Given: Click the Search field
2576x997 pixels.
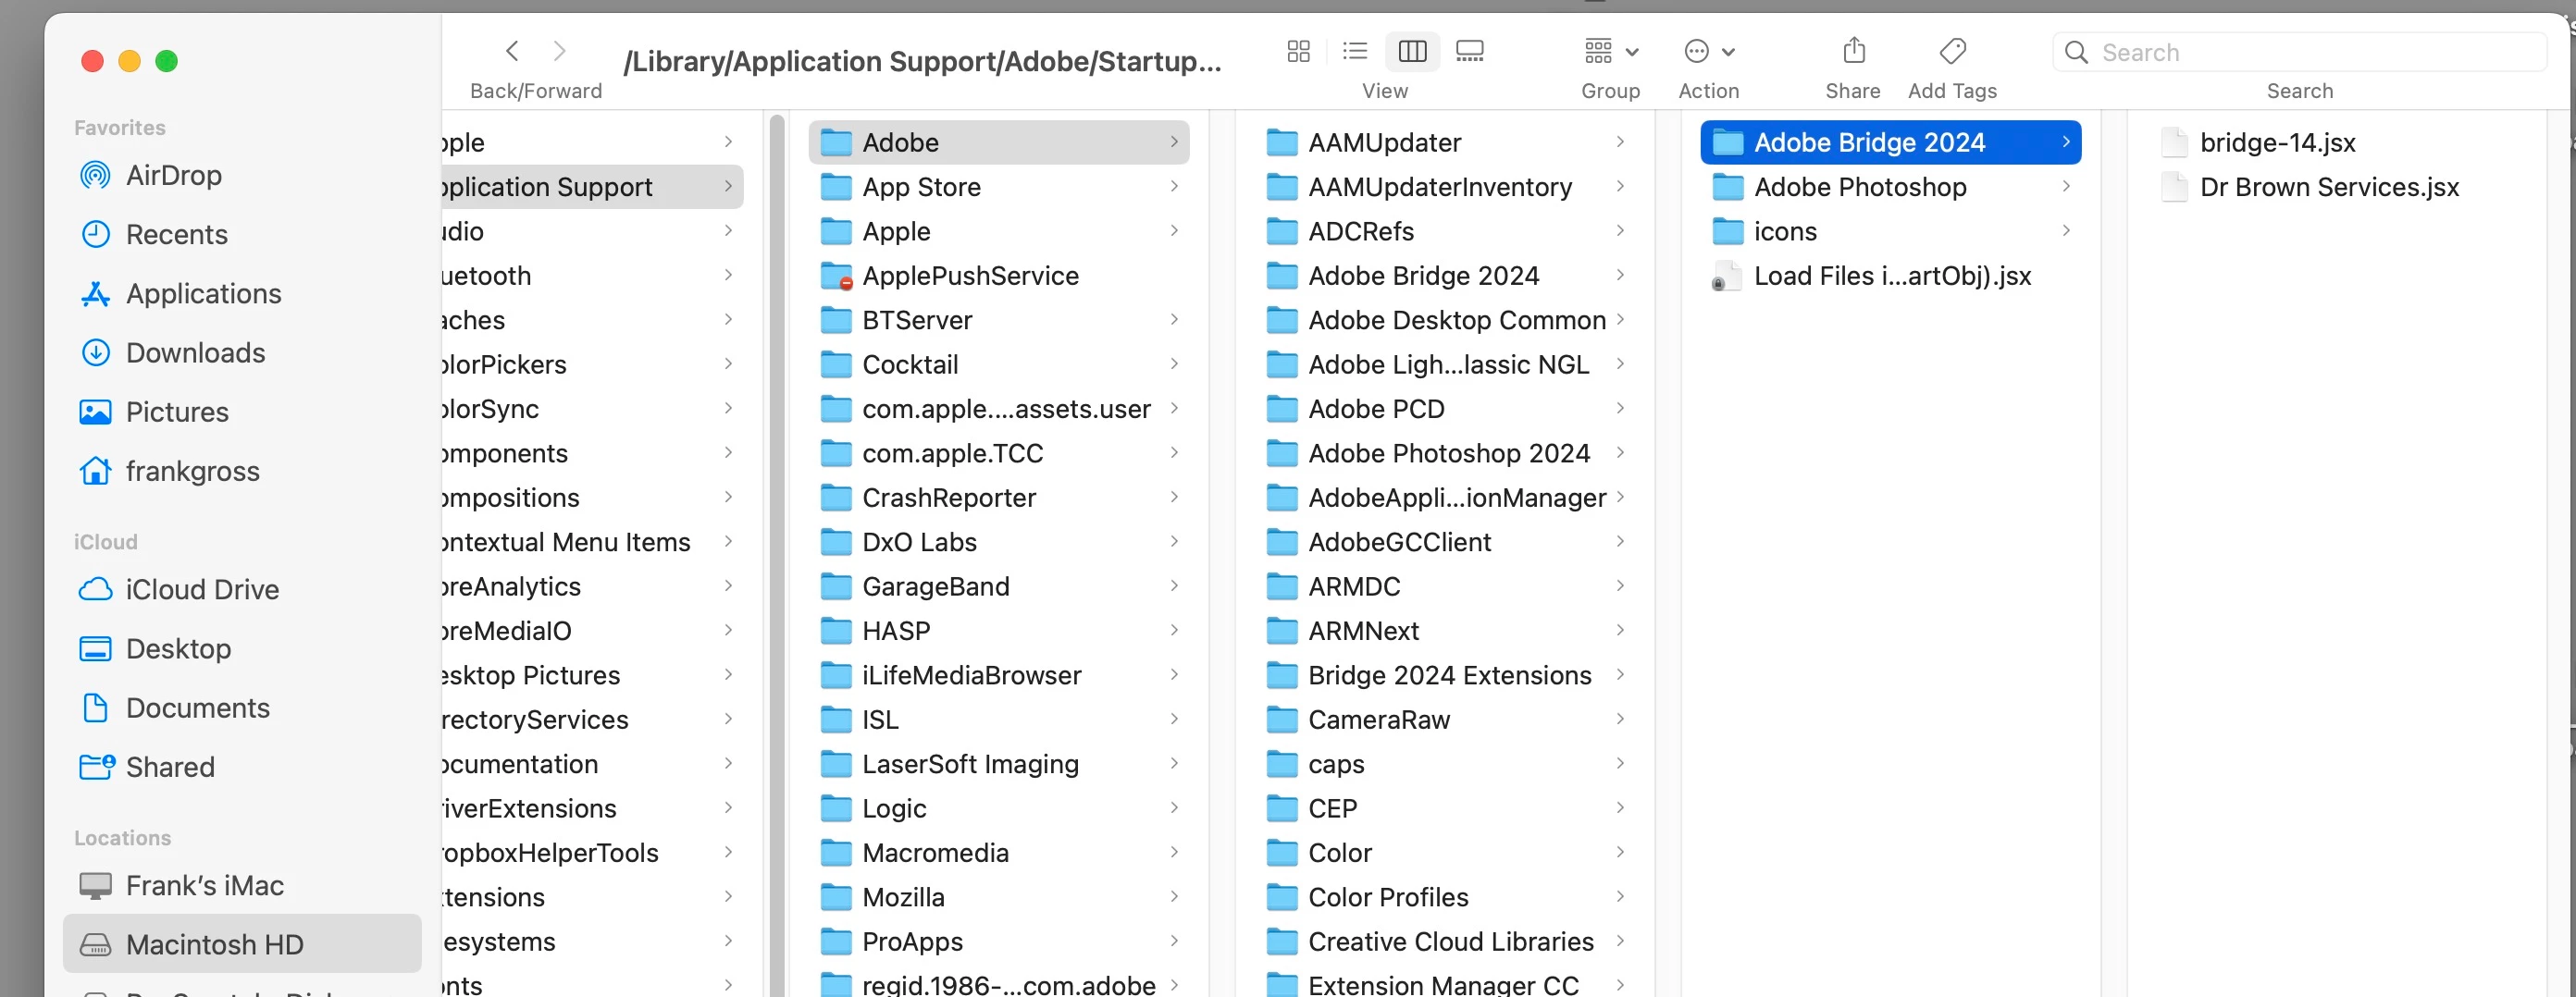Looking at the screenshot, I should coord(2299,52).
